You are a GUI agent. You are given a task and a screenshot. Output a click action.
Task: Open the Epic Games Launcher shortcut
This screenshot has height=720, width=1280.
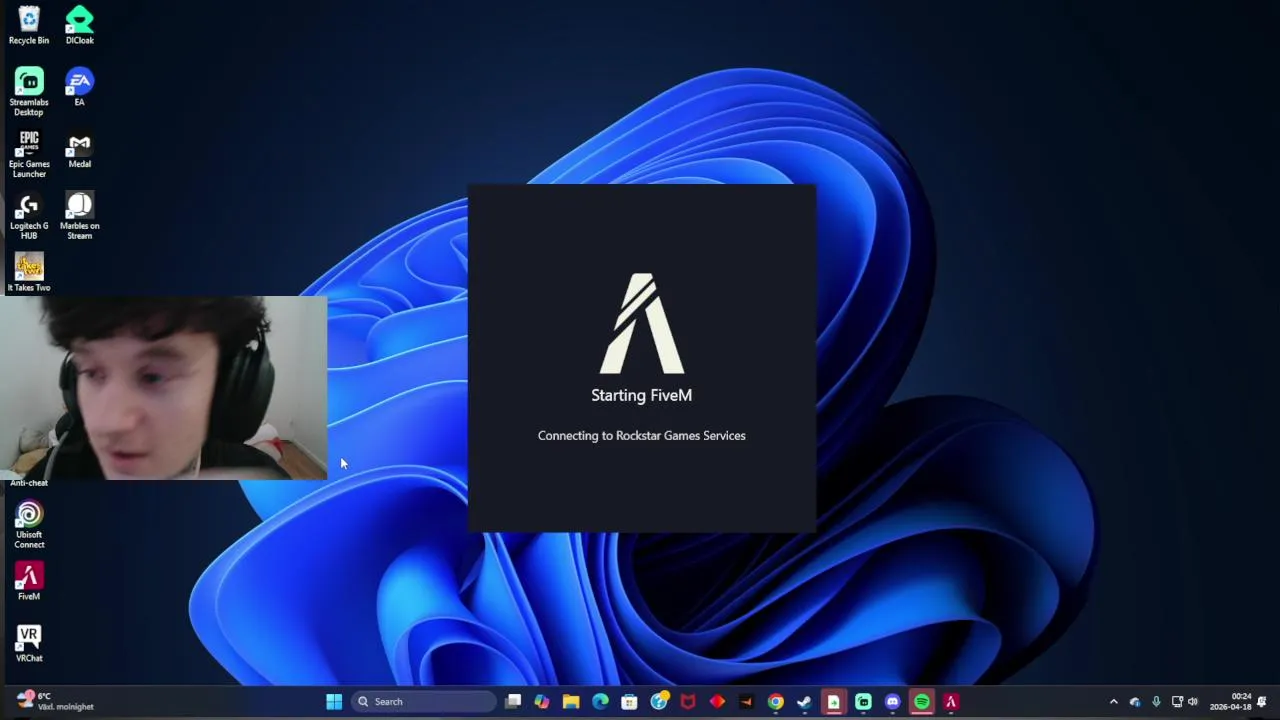[x=29, y=154]
